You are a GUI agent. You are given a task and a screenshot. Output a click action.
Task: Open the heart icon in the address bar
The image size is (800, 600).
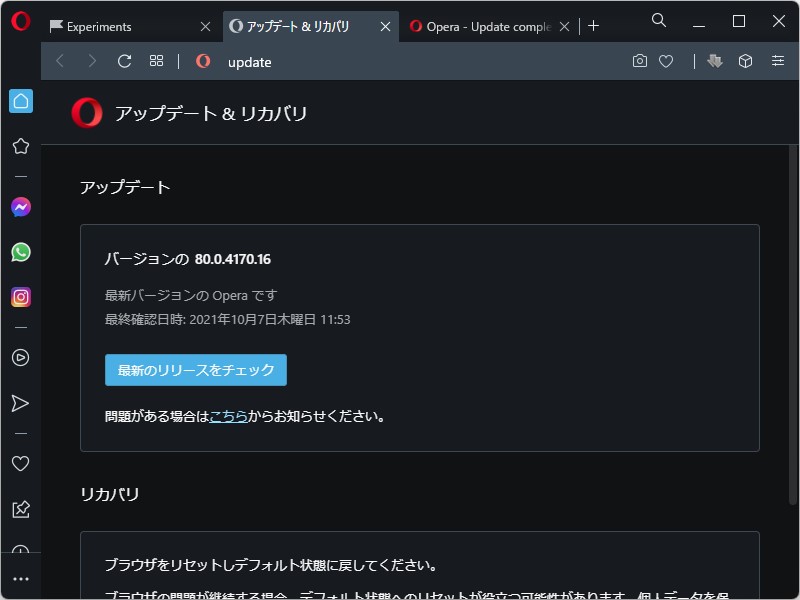(666, 61)
